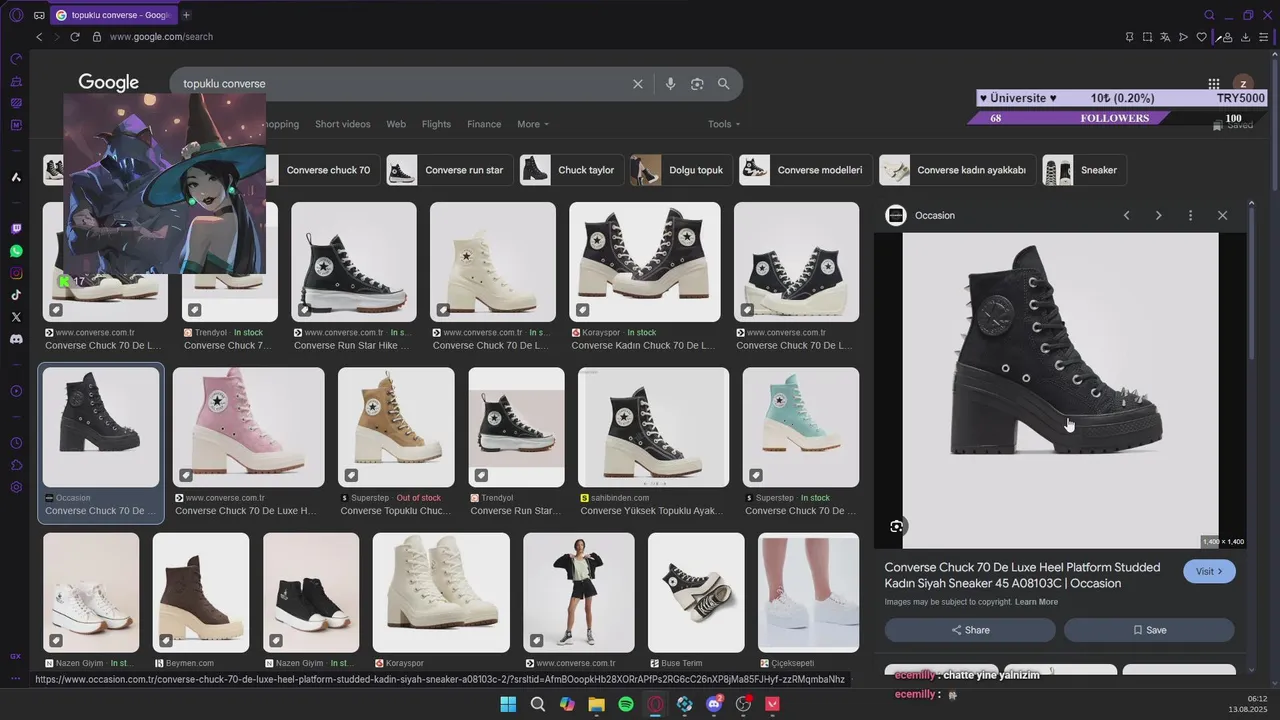This screenshot has height=720, width=1280.
Task: Open sidebar settings gear icon
Action: point(16,487)
